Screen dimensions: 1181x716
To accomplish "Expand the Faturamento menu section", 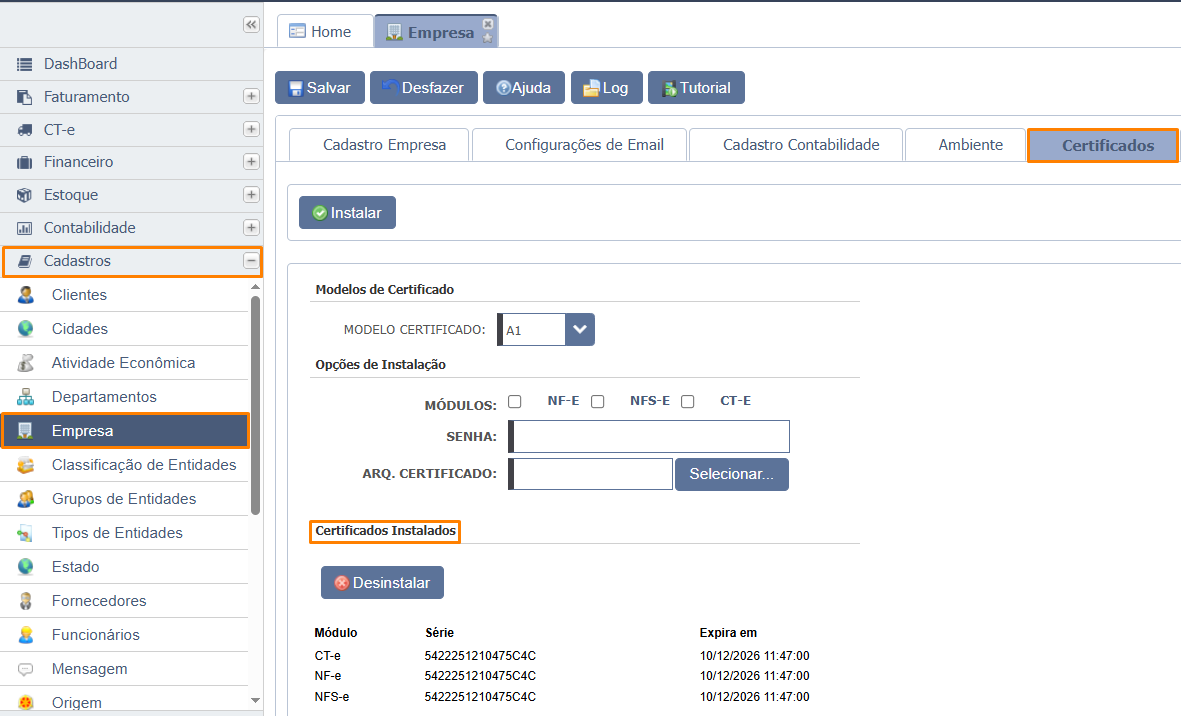I will tap(252, 96).
